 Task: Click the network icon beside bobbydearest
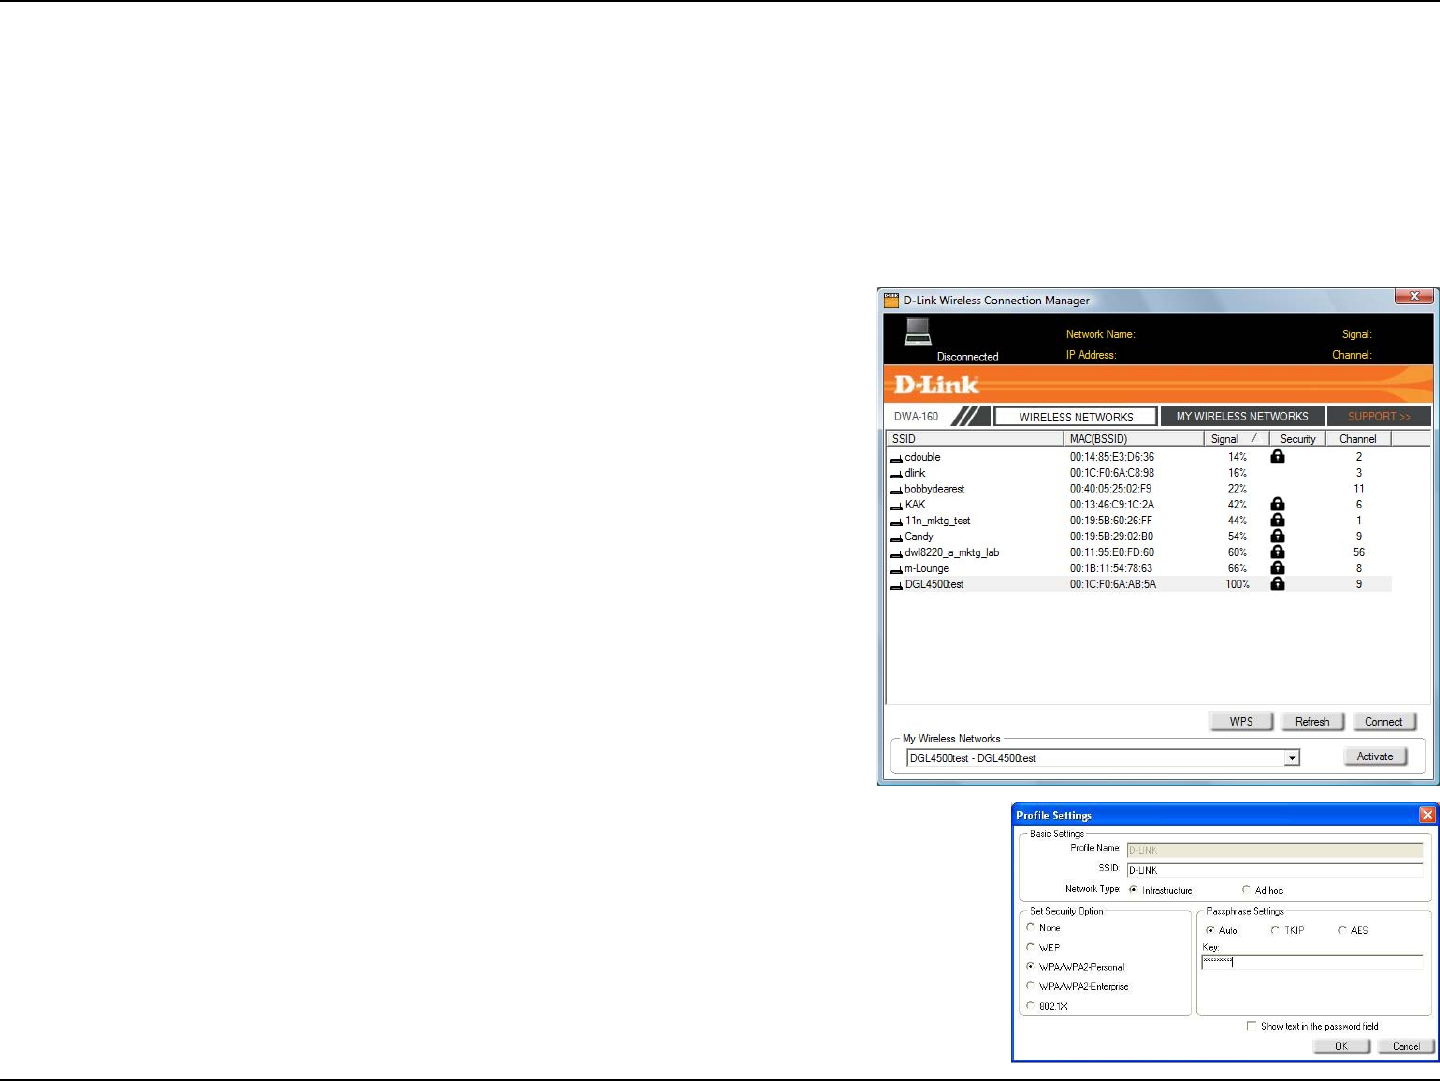[896, 490]
